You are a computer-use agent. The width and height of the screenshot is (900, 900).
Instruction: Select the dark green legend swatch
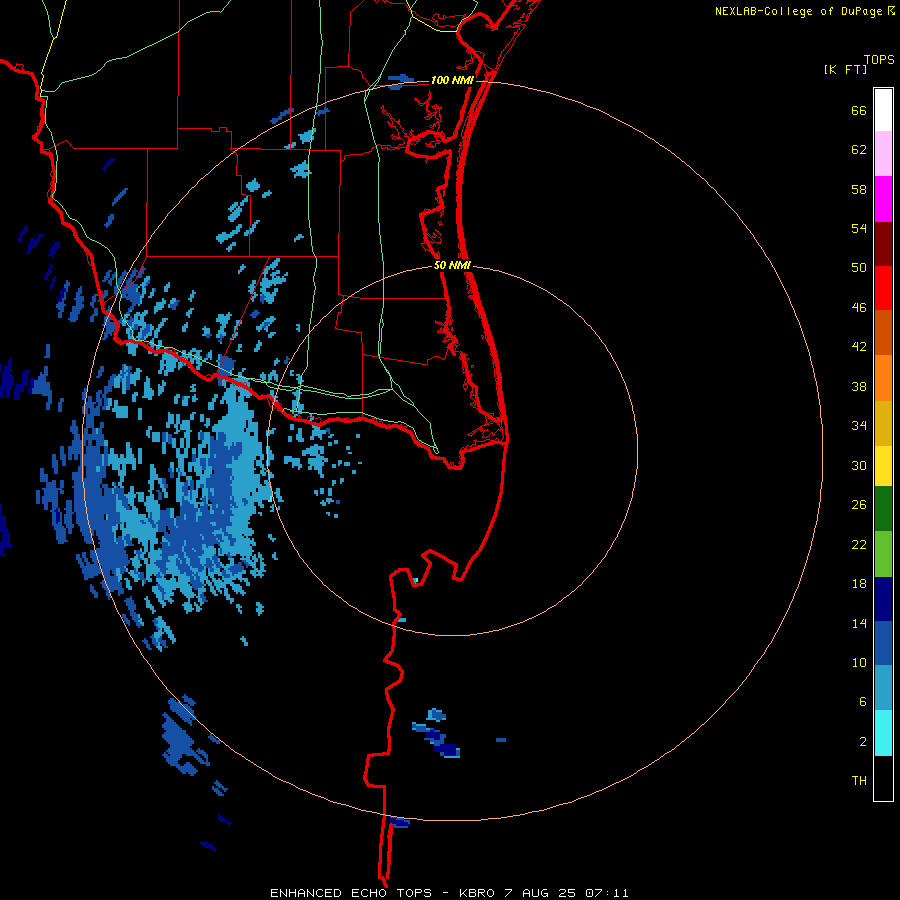tap(883, 509)
